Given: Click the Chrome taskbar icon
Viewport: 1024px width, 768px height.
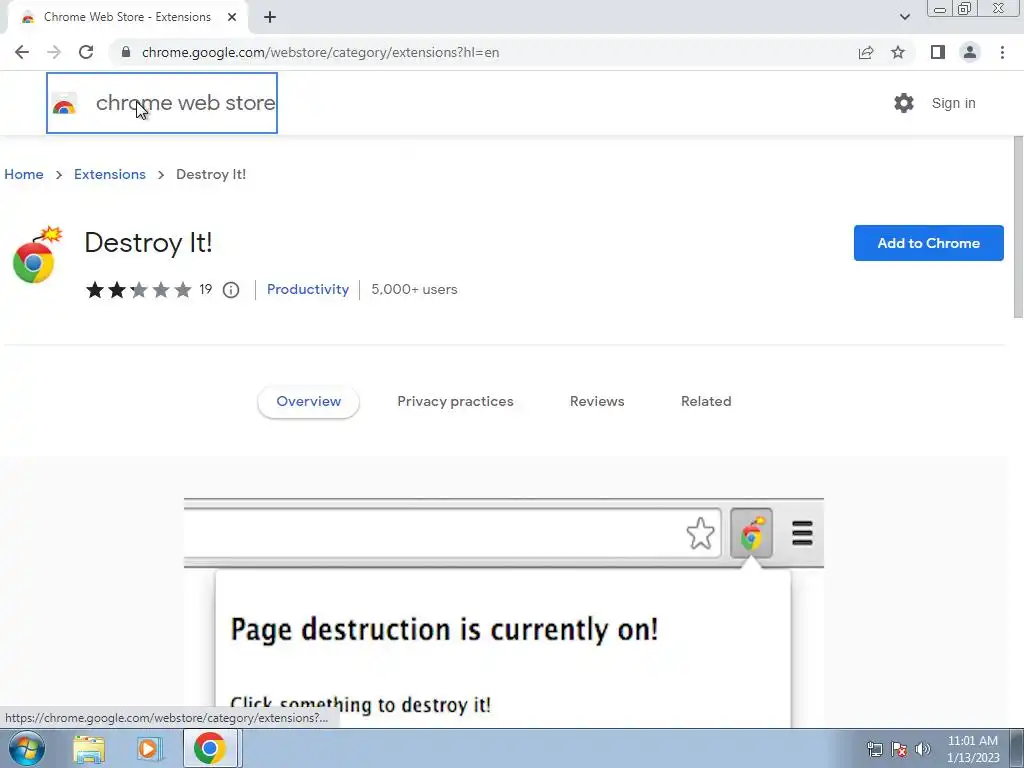Looking at the screenshot, I should (210, 748).
